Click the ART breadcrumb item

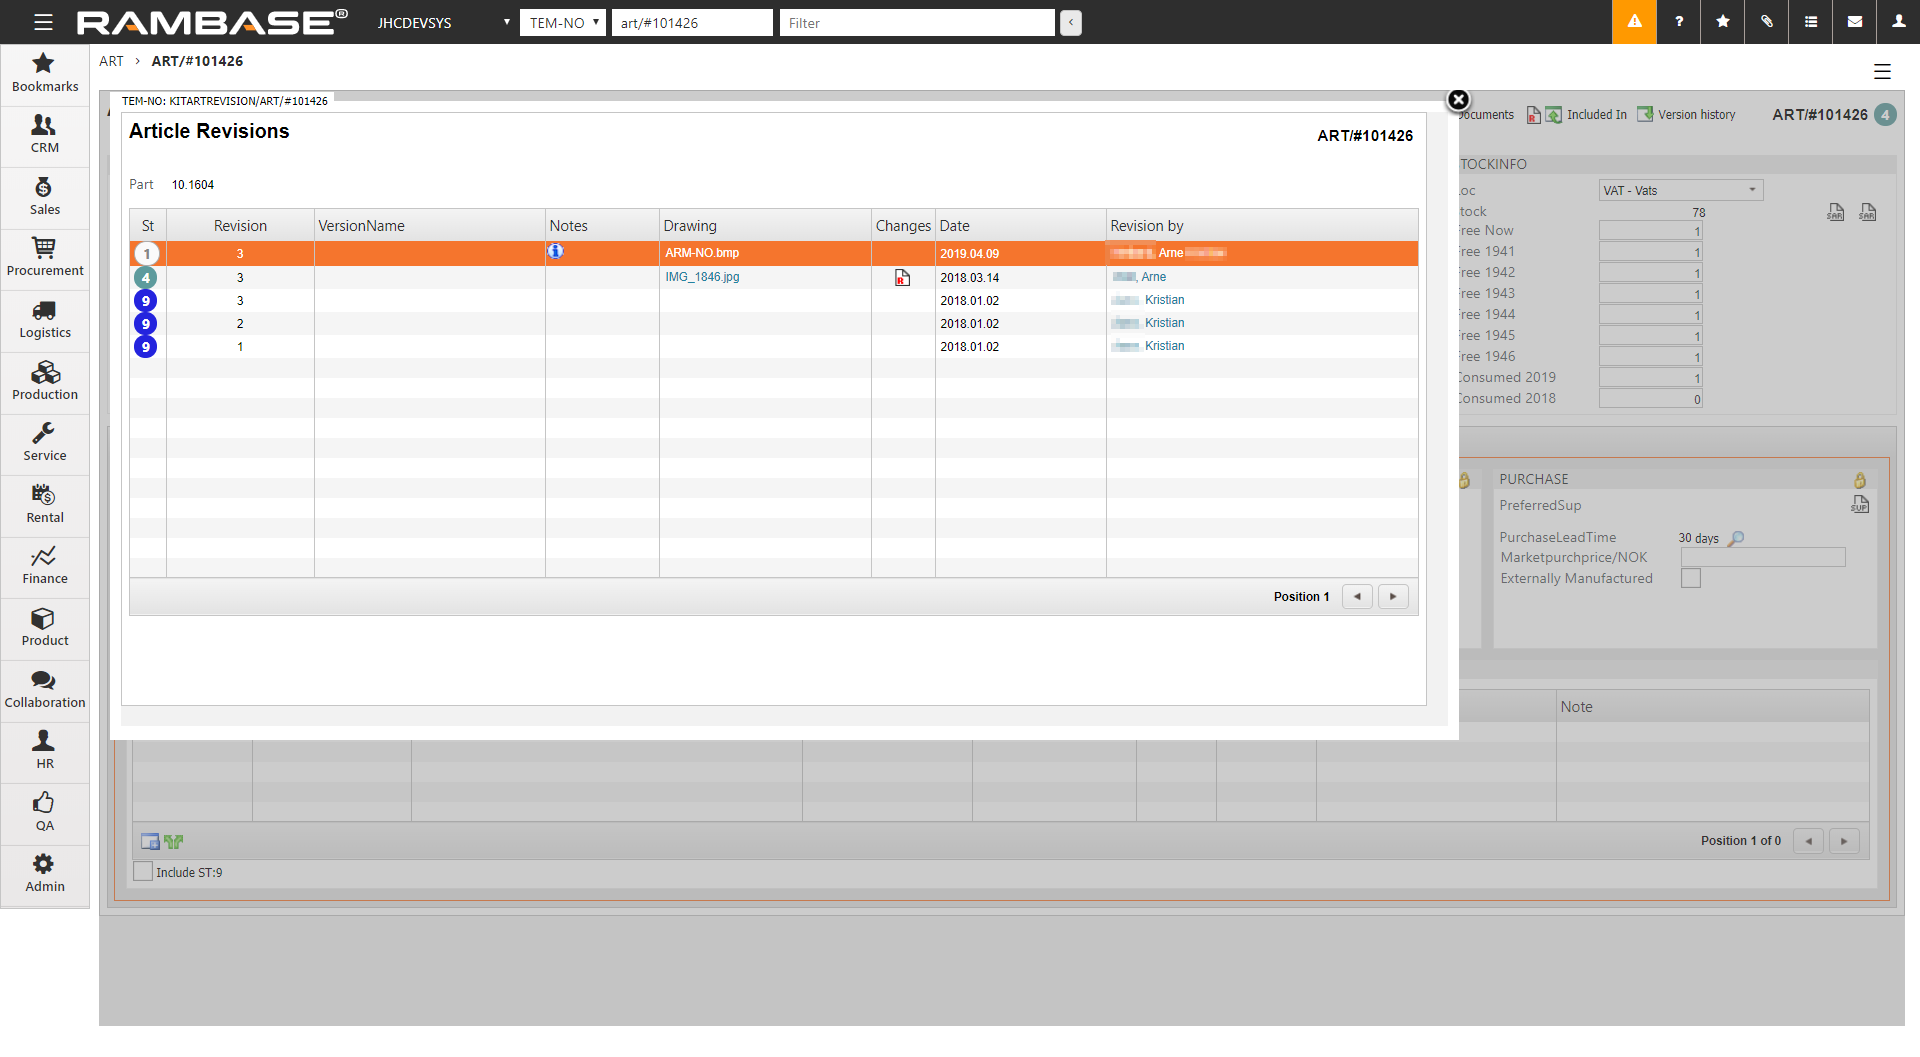111,61
